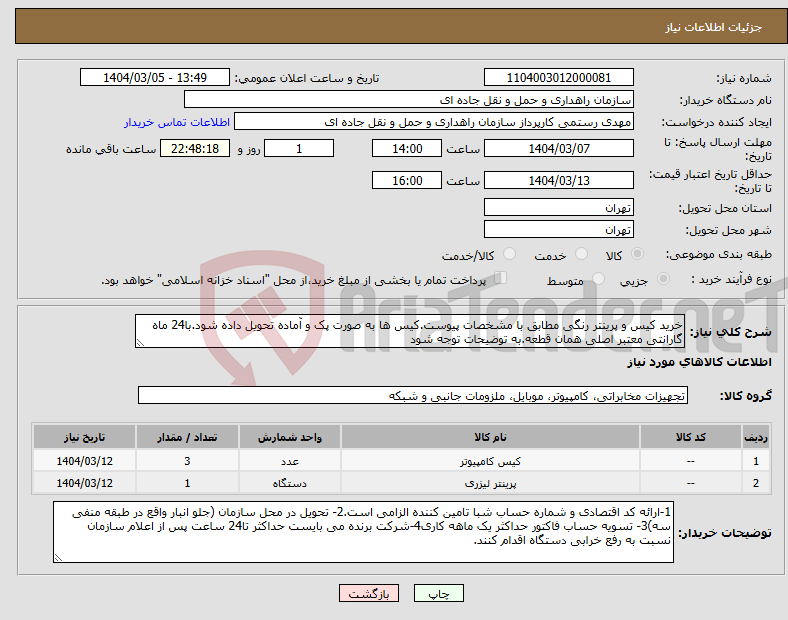
Task: Click the تعداد / مقدار column header
Action: pos(187,437)
